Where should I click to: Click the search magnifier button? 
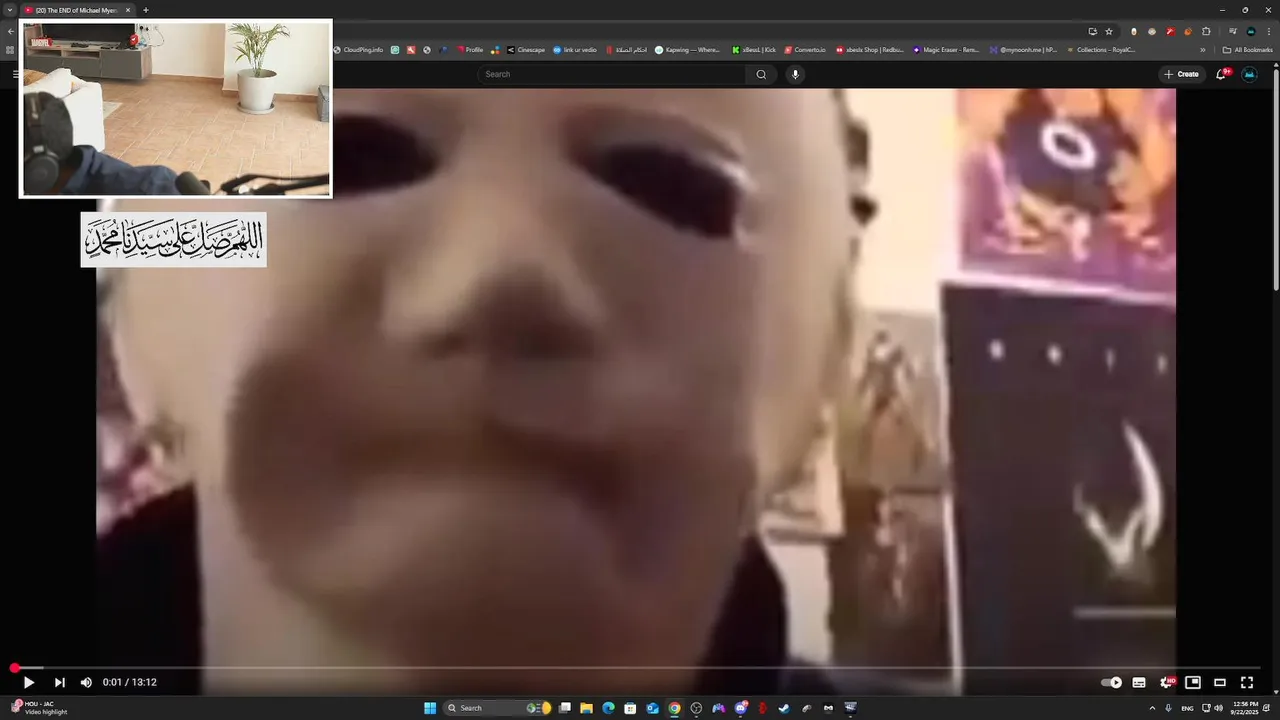761,74
